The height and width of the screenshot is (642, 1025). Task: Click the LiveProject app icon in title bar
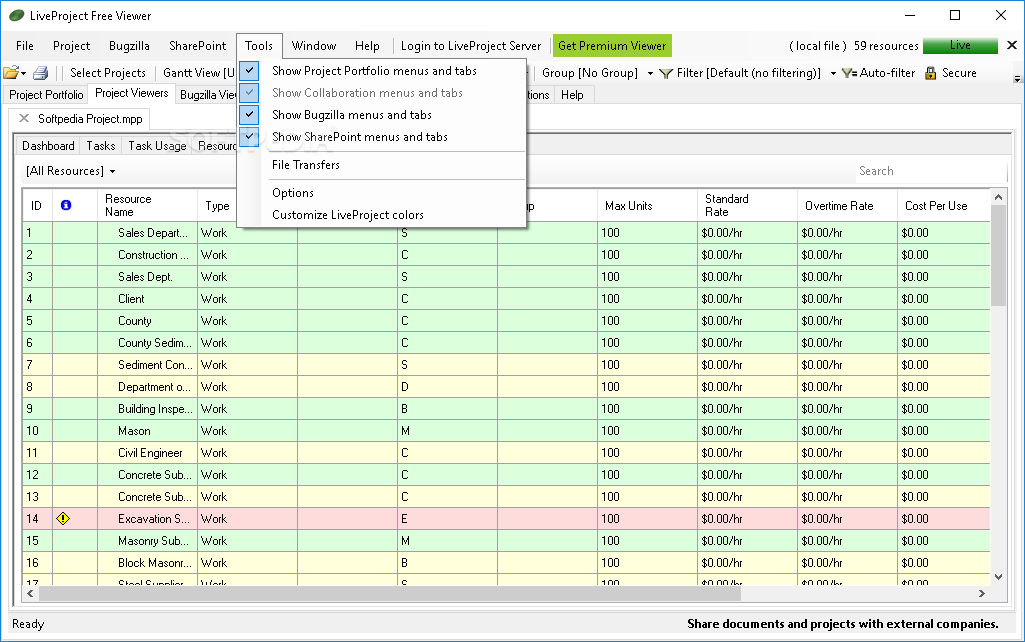pyautogui.click(x=16, y=15)
